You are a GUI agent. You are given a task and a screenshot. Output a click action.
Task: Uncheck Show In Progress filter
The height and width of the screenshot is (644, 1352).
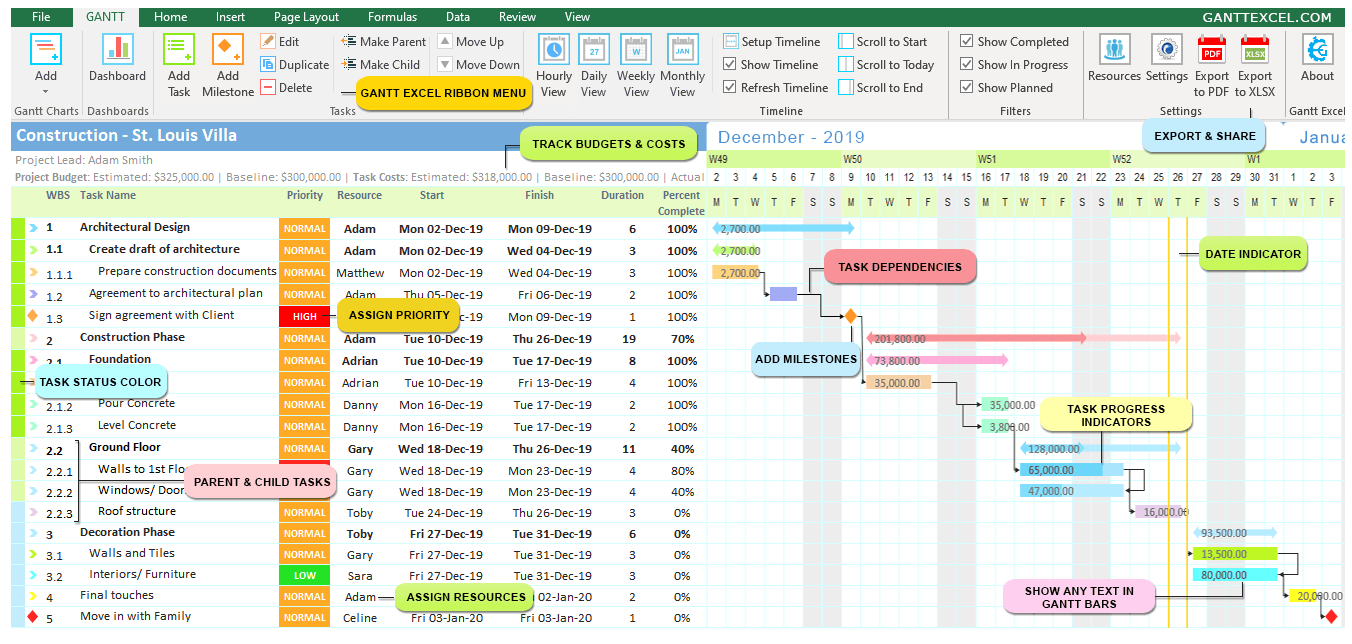pyautogui.click(x=967, y=65)
